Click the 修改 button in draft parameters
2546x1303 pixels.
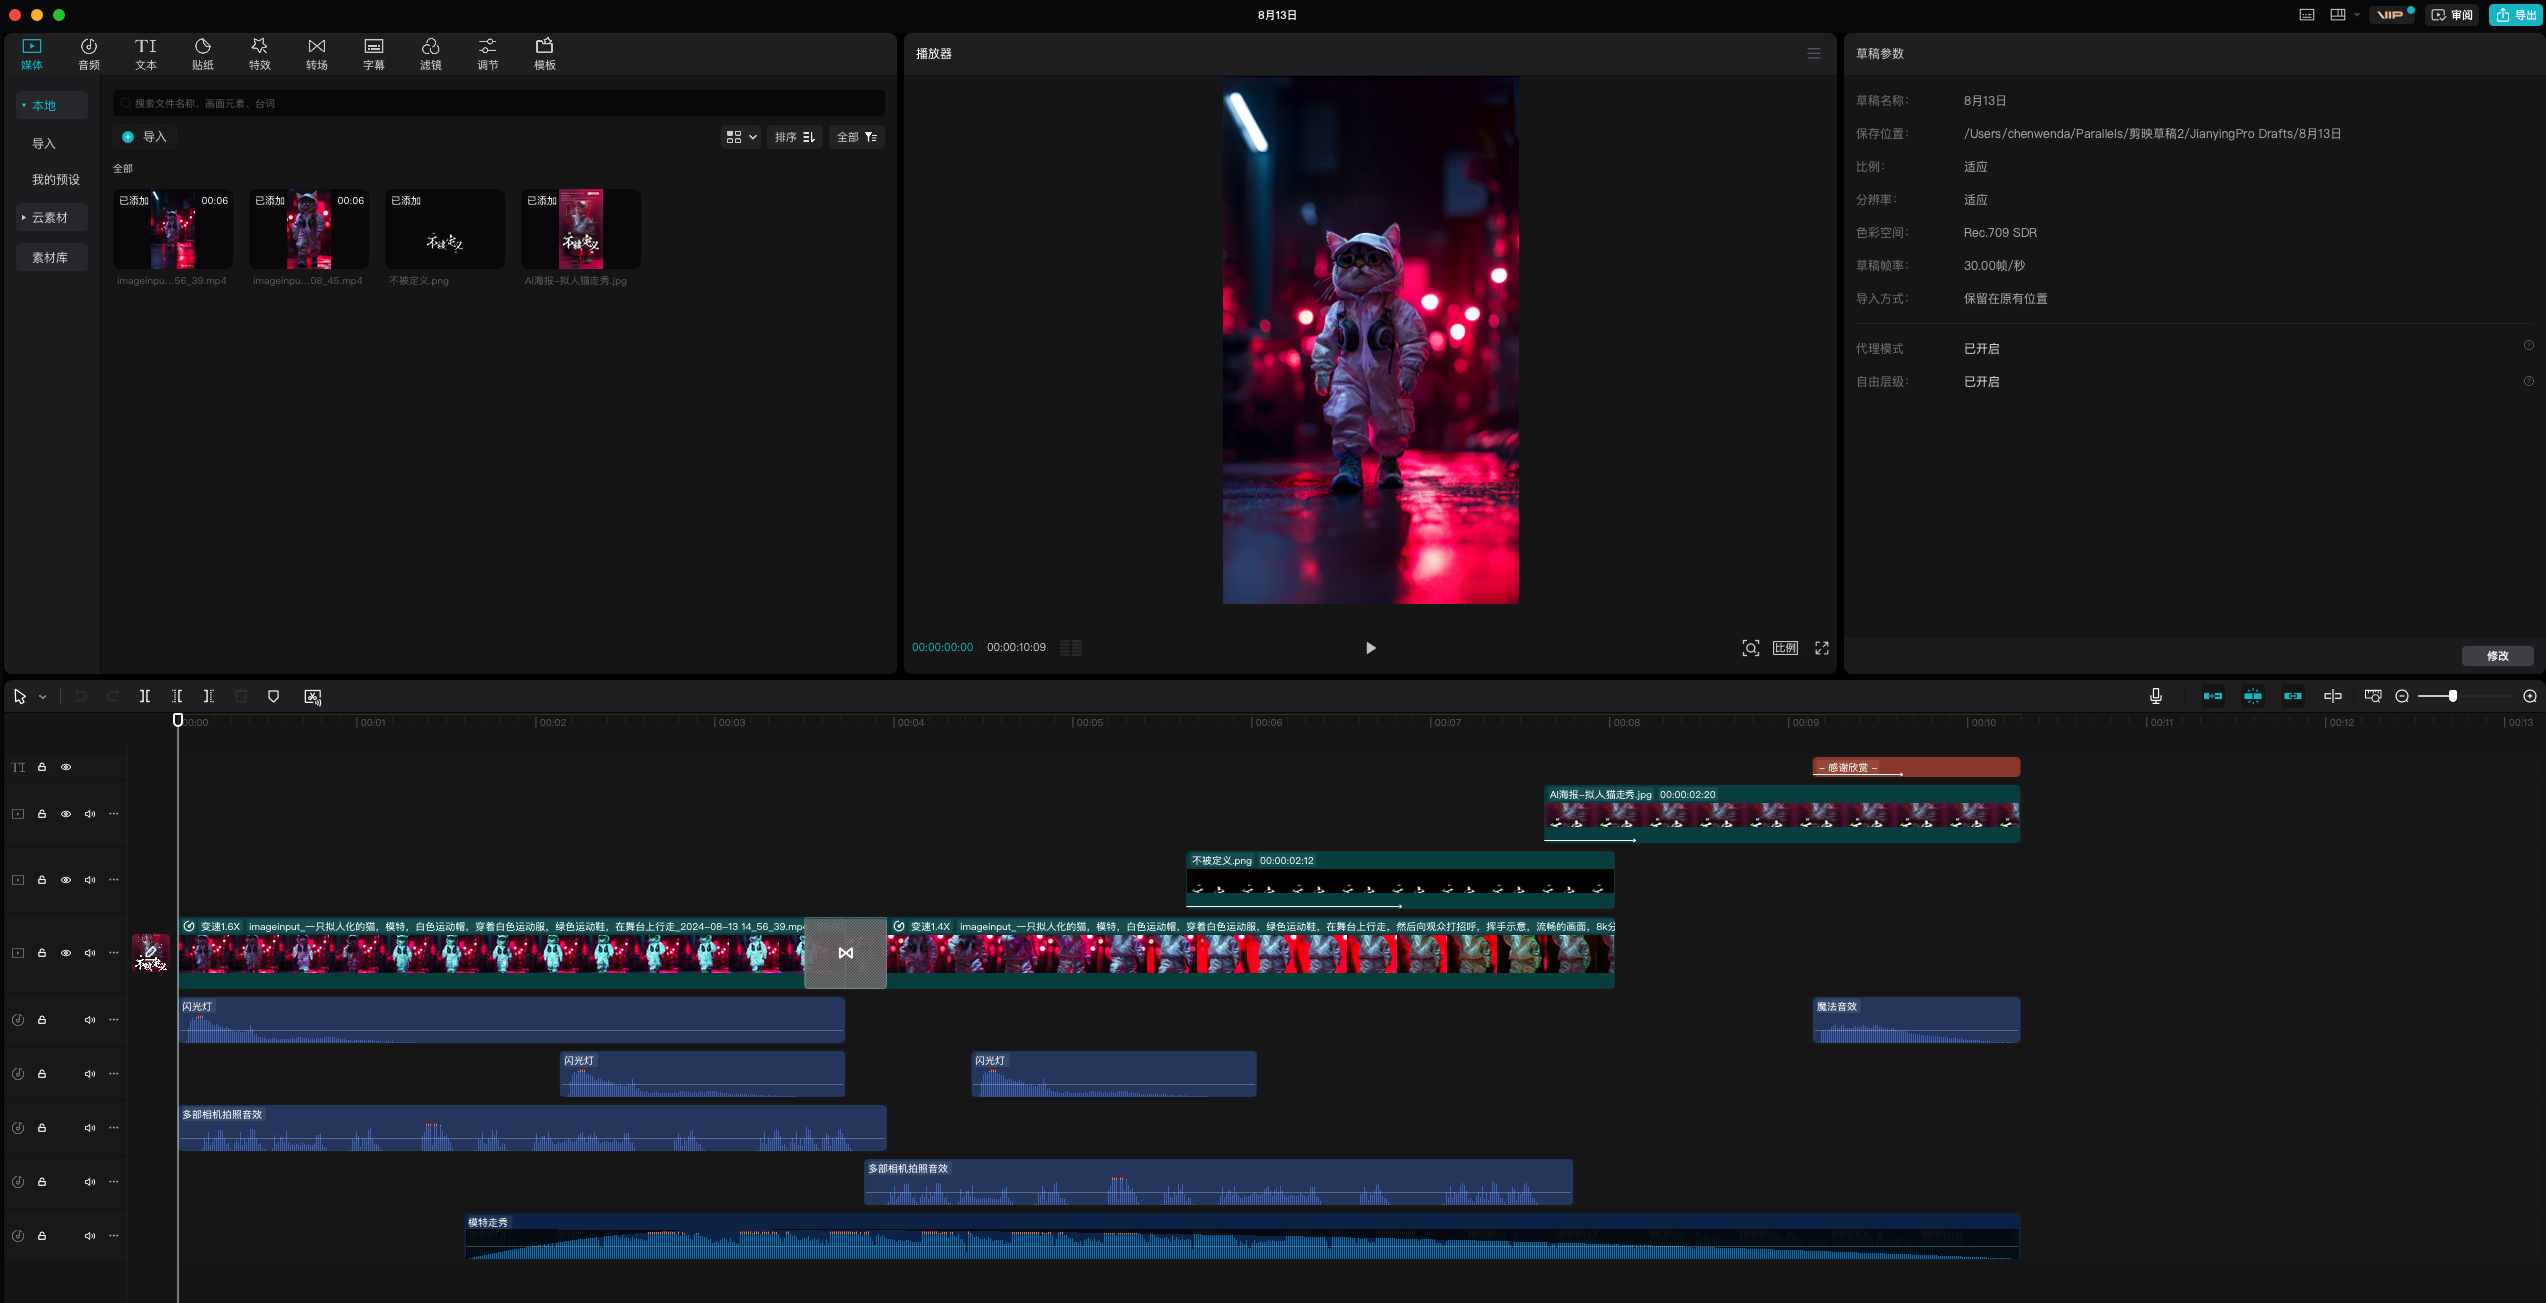2497,656
